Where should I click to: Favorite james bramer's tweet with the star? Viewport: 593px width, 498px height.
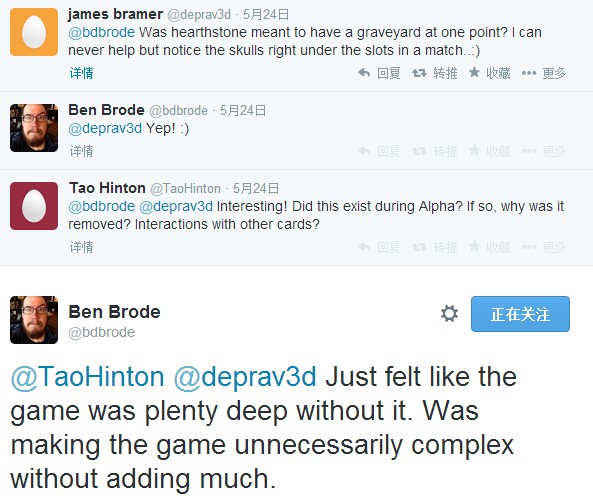489,73
